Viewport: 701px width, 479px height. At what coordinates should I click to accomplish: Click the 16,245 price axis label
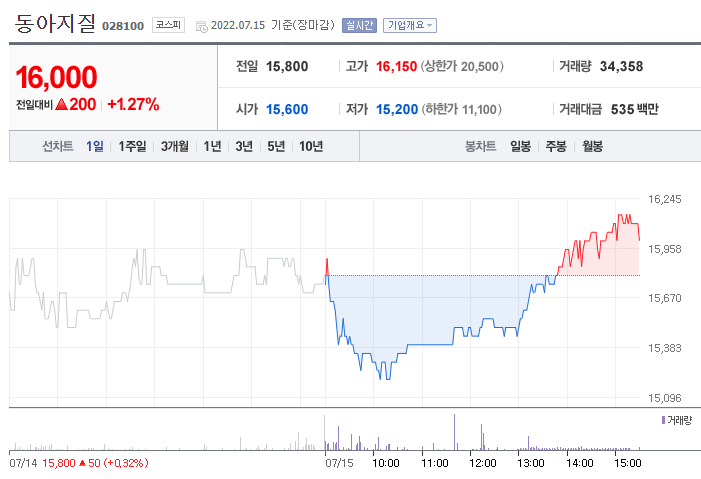665,199
